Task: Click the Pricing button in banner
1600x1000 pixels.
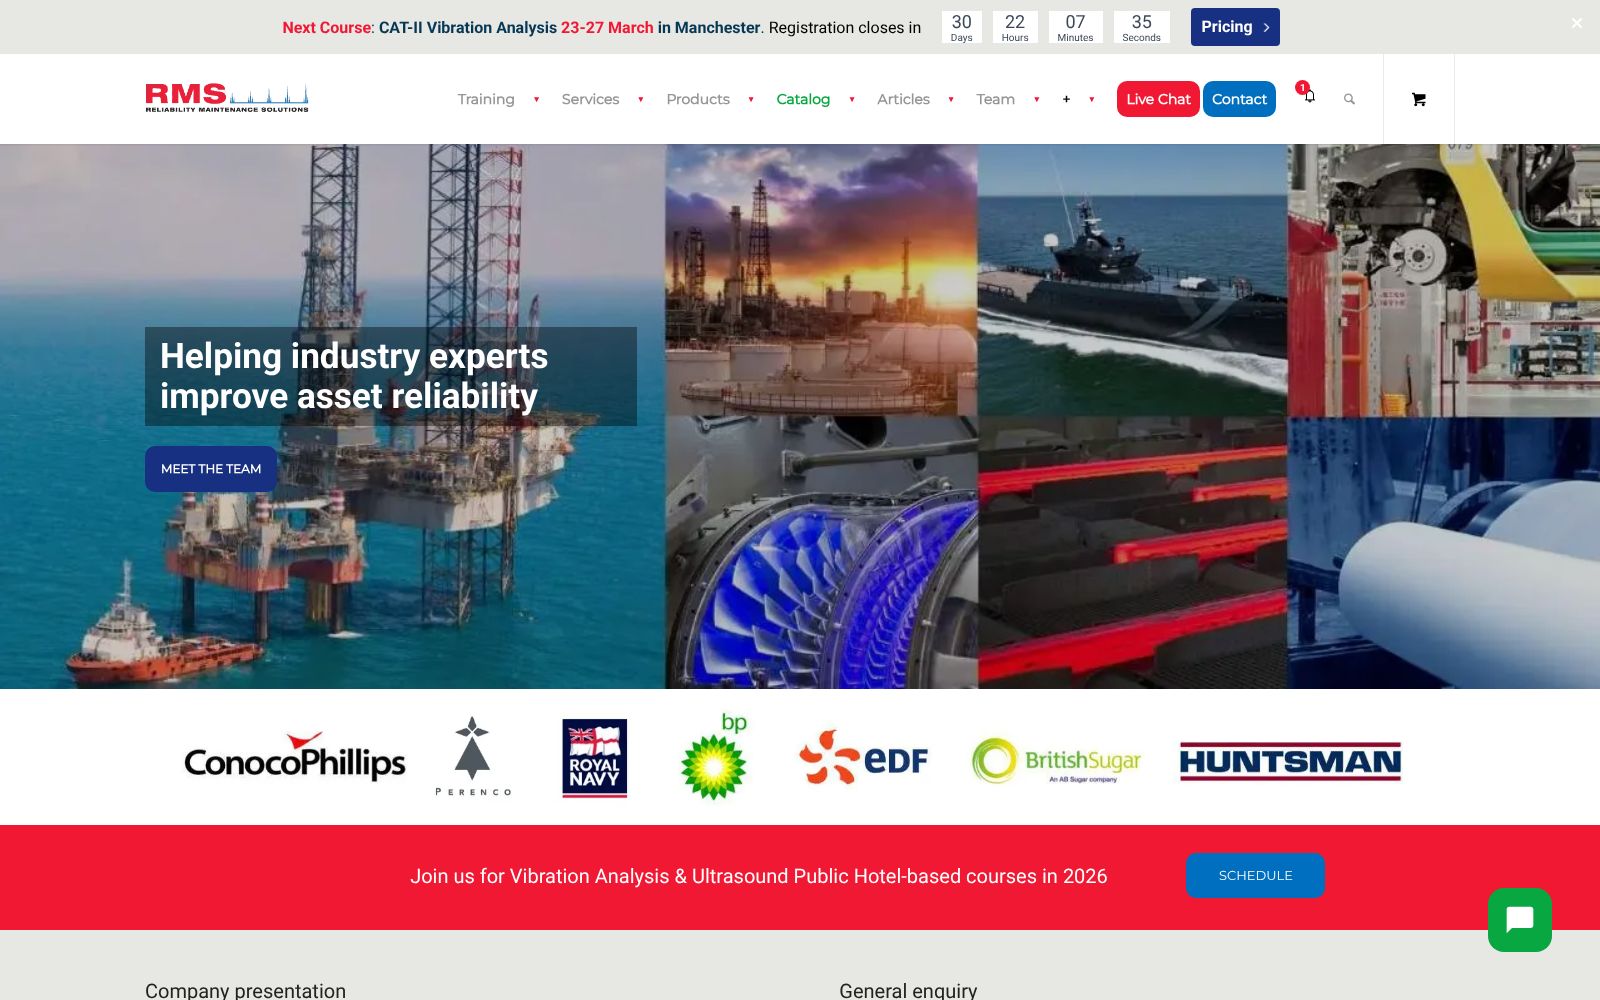Action: [x=1234, y=27]
